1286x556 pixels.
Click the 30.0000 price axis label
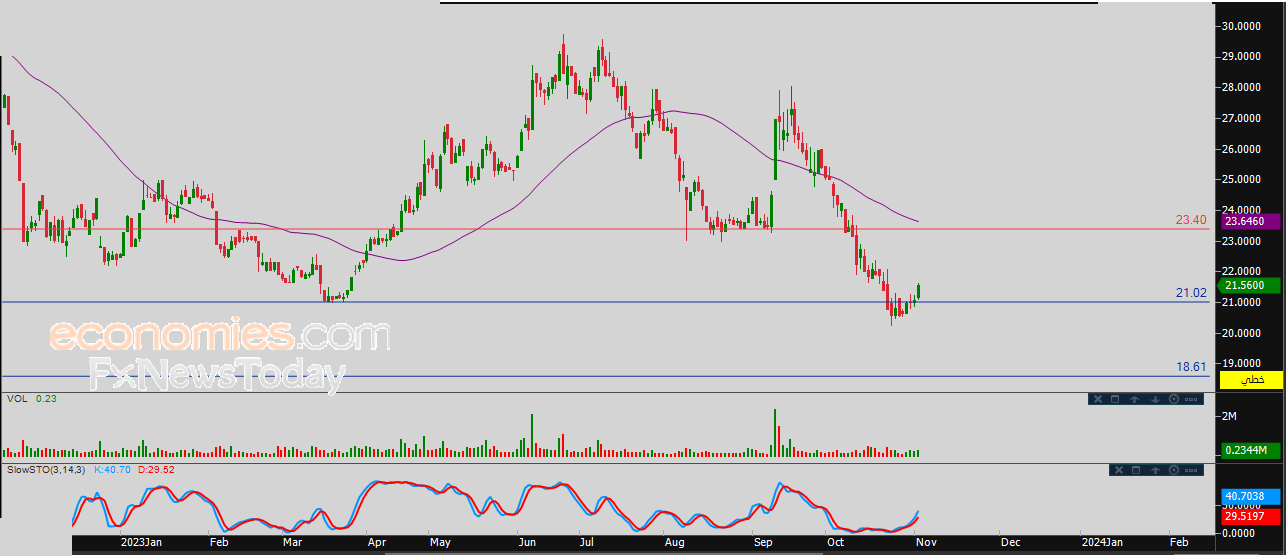[x=1241, y=26]
